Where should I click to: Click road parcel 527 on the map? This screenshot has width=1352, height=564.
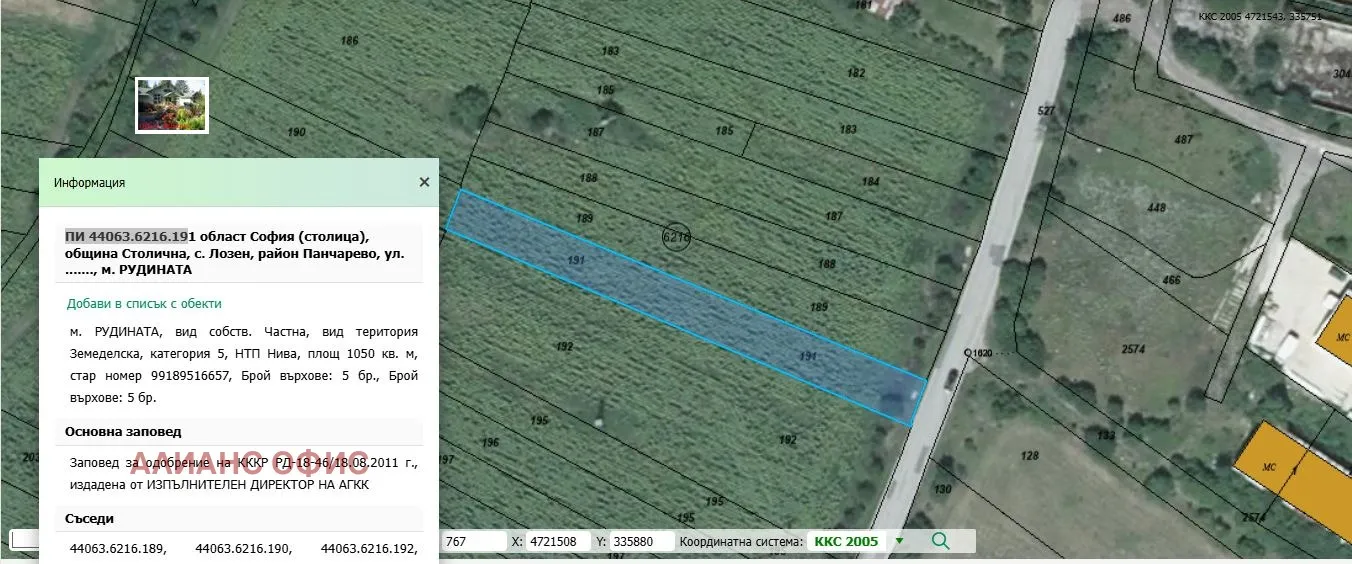pyautogui.click(x=1046, y=111)
